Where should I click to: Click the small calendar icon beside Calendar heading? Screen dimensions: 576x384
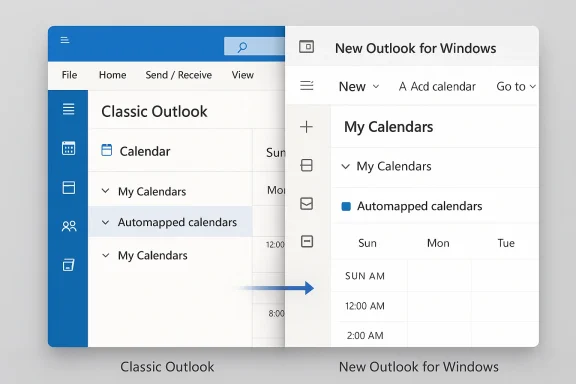[107, 150]
